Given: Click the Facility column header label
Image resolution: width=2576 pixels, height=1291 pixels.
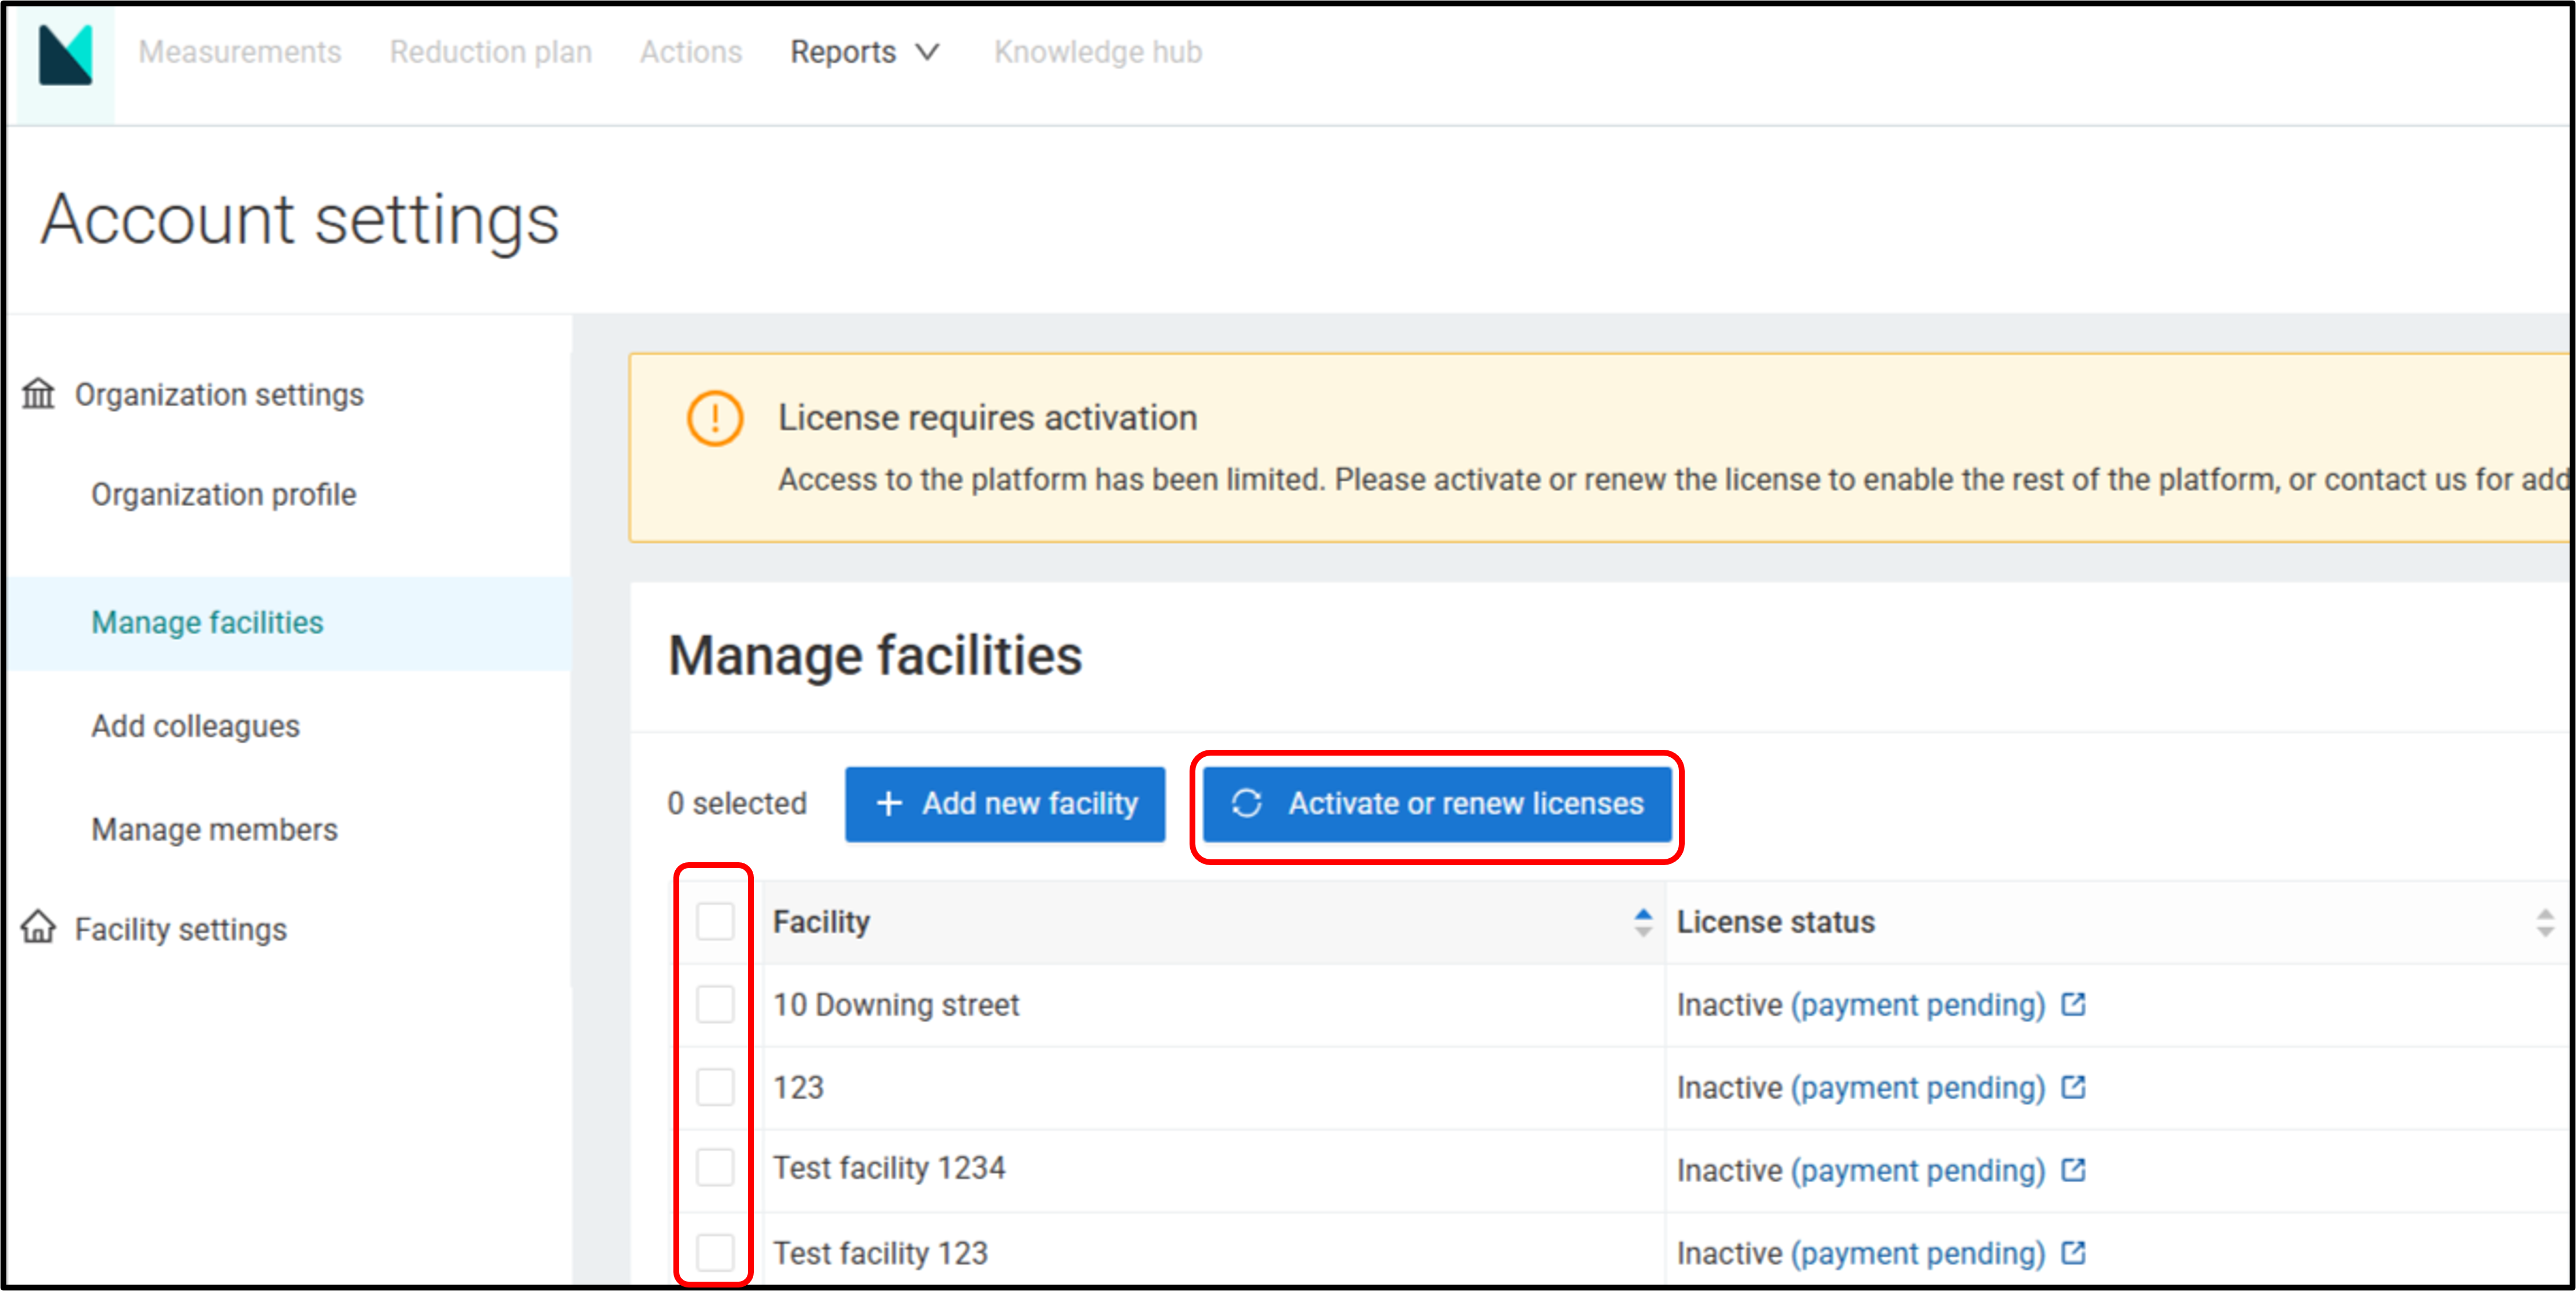Looking at the screenshot, I should click(821, 922).
